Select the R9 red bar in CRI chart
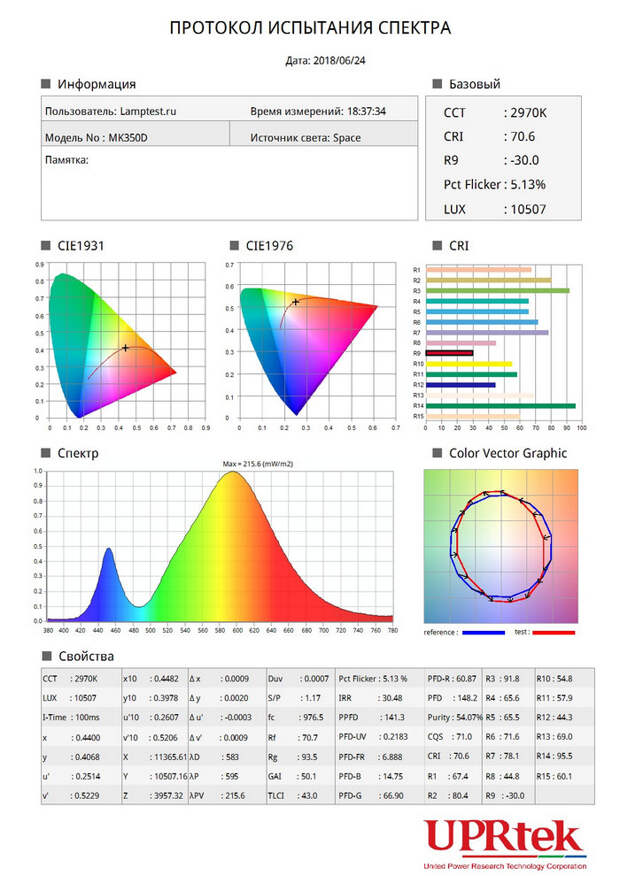Image resolution: width=620 pixels, height=876 pixels. 449,353
